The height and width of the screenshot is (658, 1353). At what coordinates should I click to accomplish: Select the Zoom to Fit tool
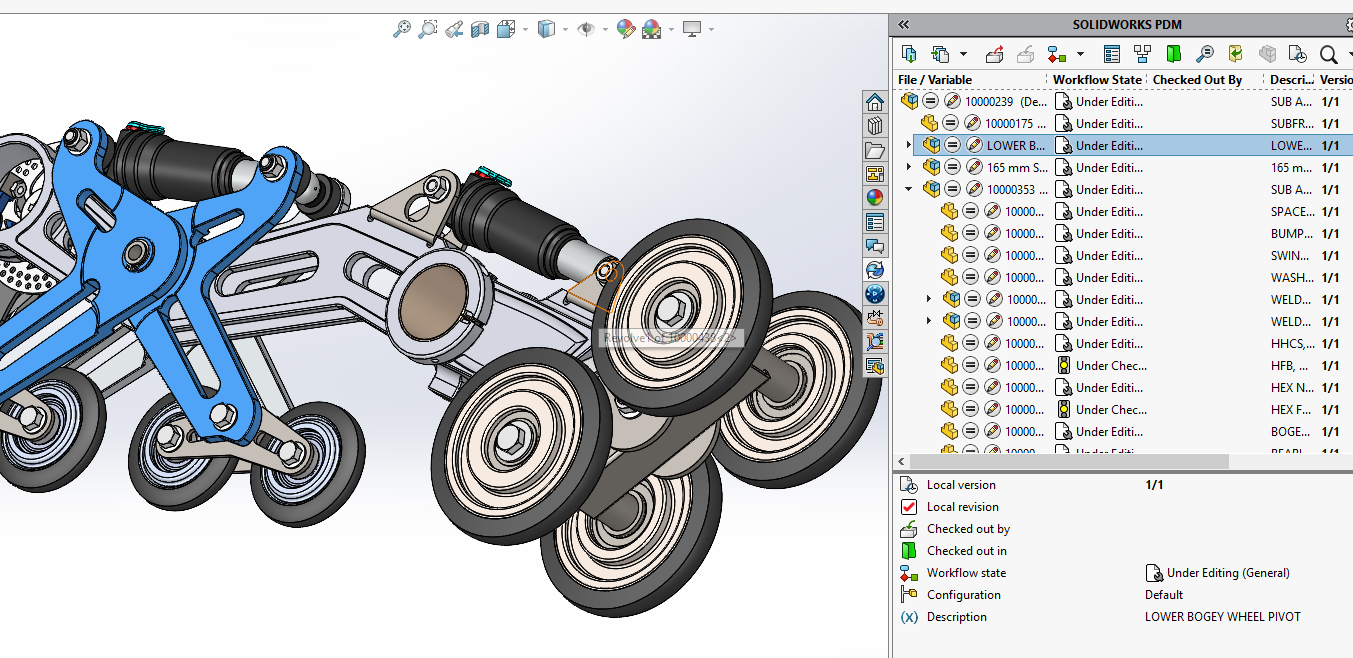(402, 28)
